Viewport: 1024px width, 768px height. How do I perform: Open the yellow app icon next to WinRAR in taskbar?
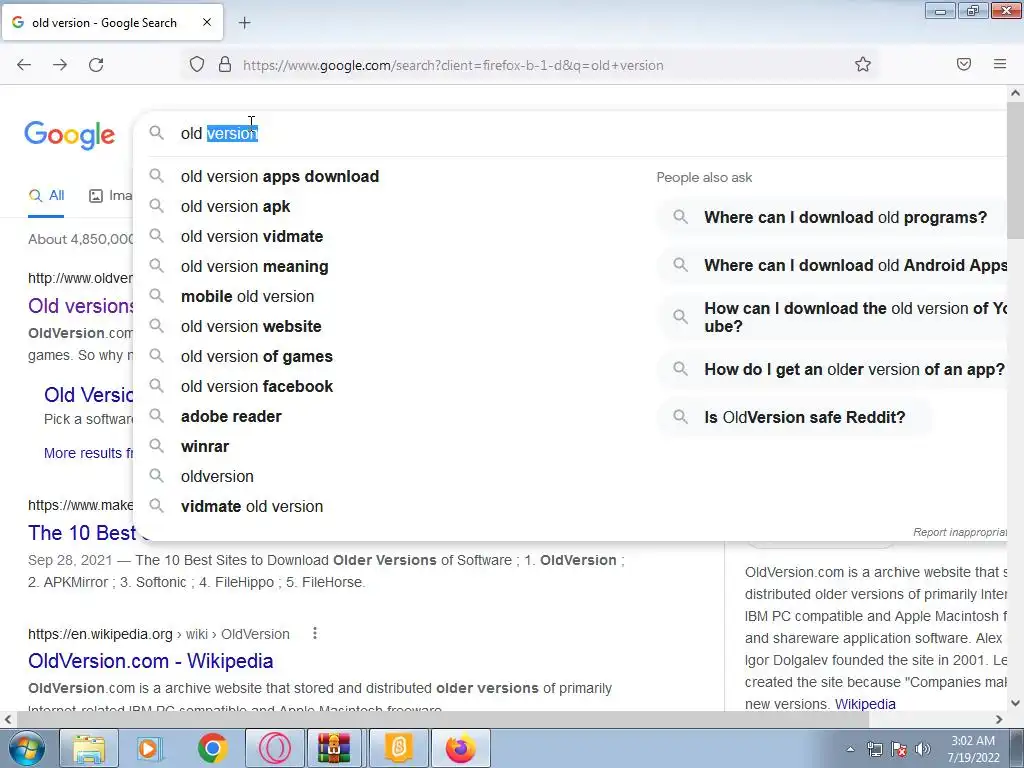click(398, 748)
